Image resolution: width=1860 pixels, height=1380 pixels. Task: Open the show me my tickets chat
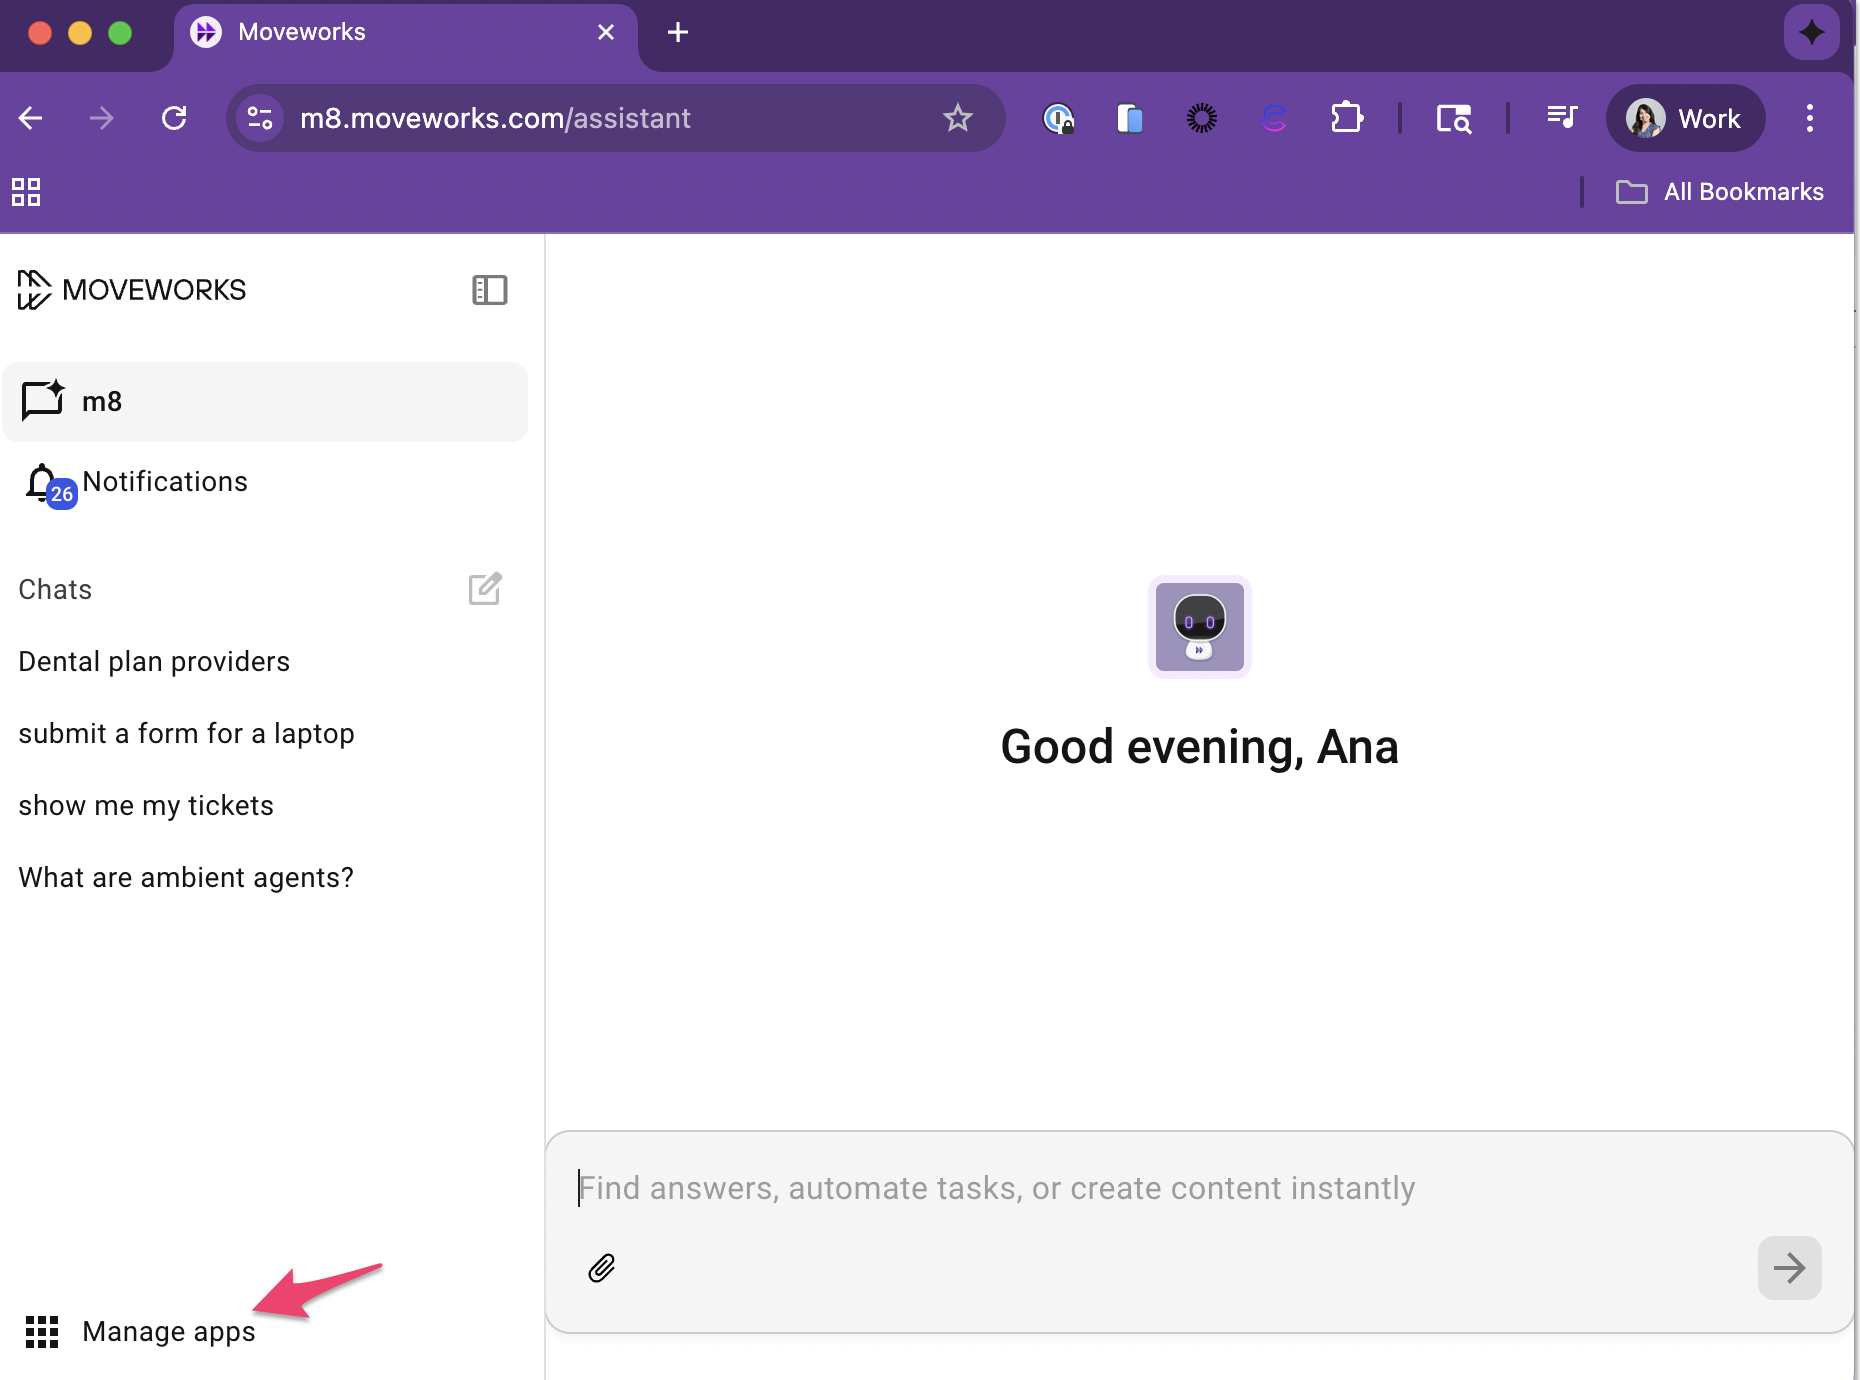tap(146, 806)
